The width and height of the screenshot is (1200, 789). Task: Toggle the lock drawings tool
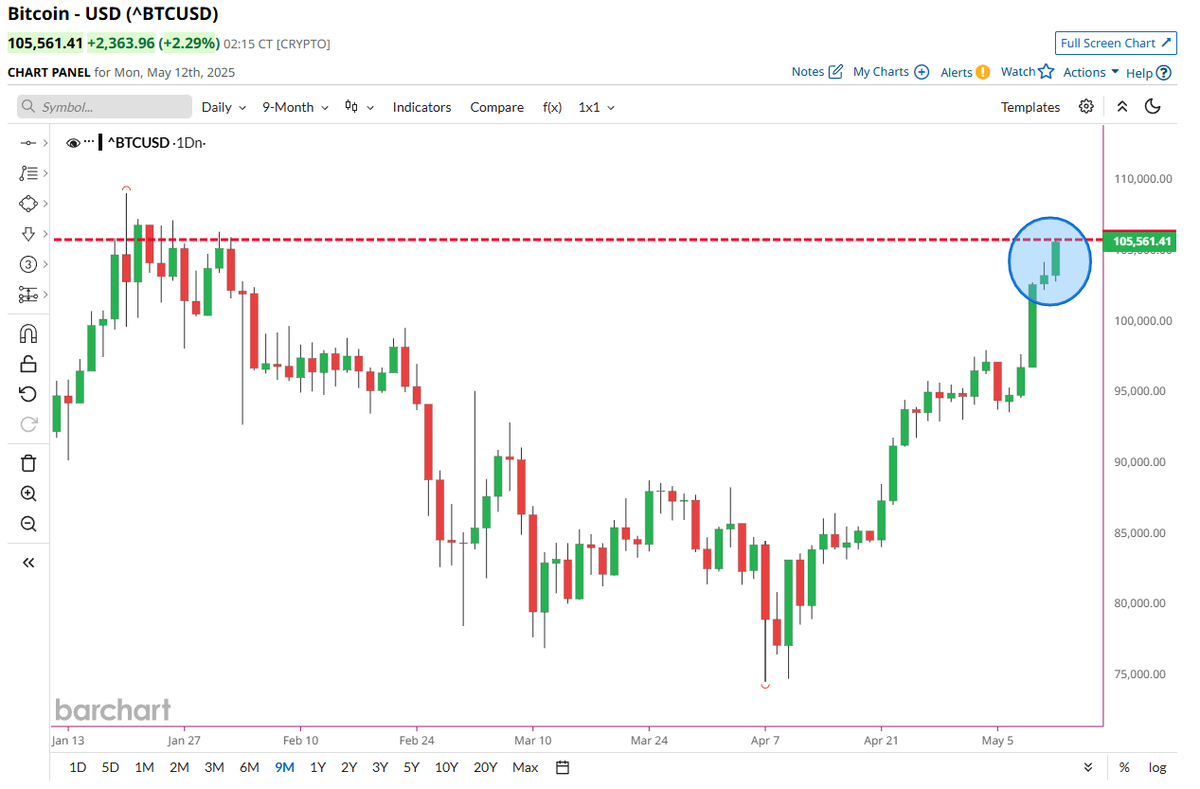(28, 363)
